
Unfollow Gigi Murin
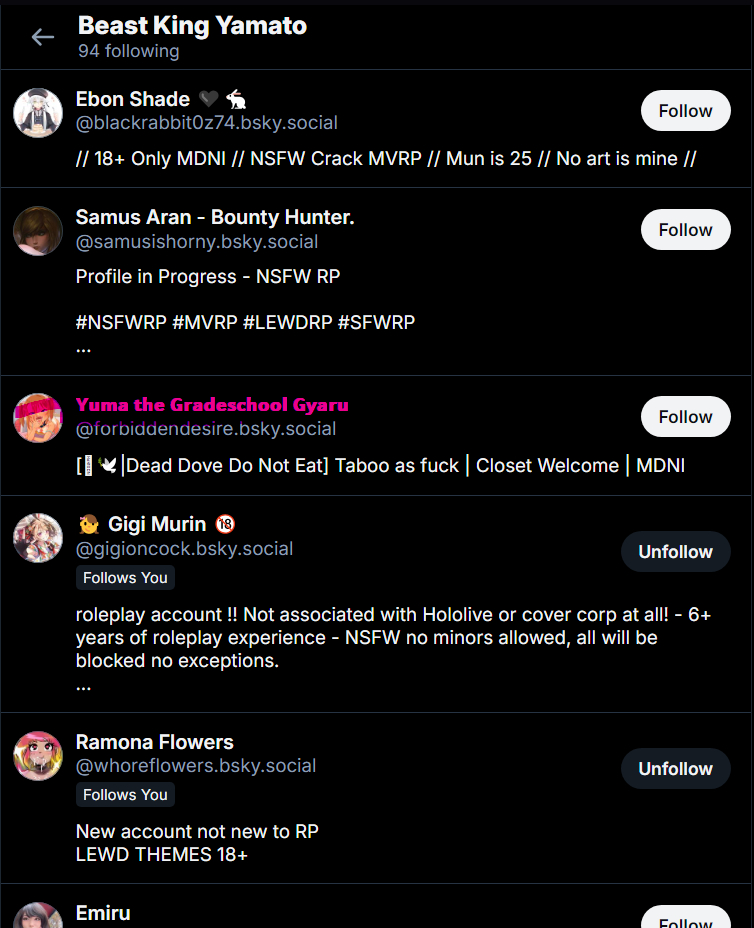675,552
